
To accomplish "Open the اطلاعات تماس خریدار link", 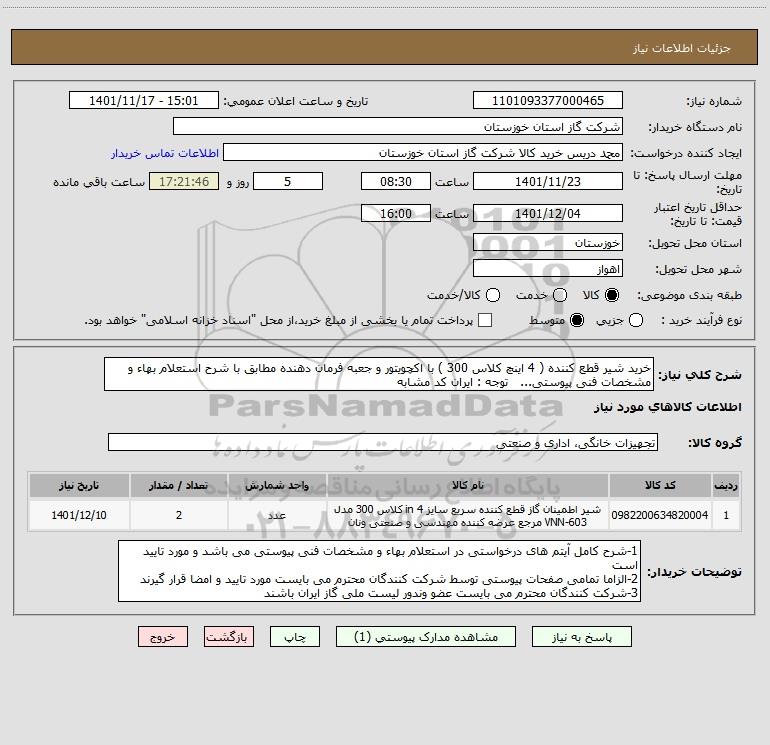I will [165, 153].
